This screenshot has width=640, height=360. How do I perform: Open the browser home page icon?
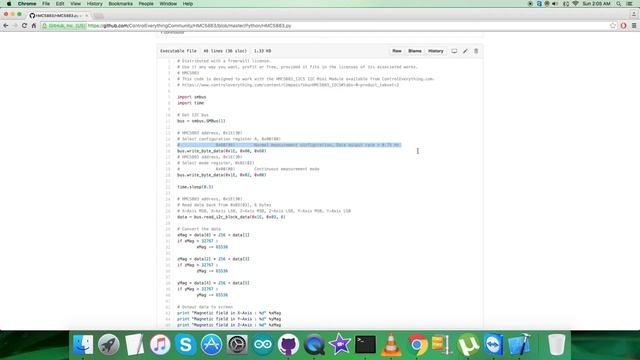pyautogui.click(x=34, y=25)
